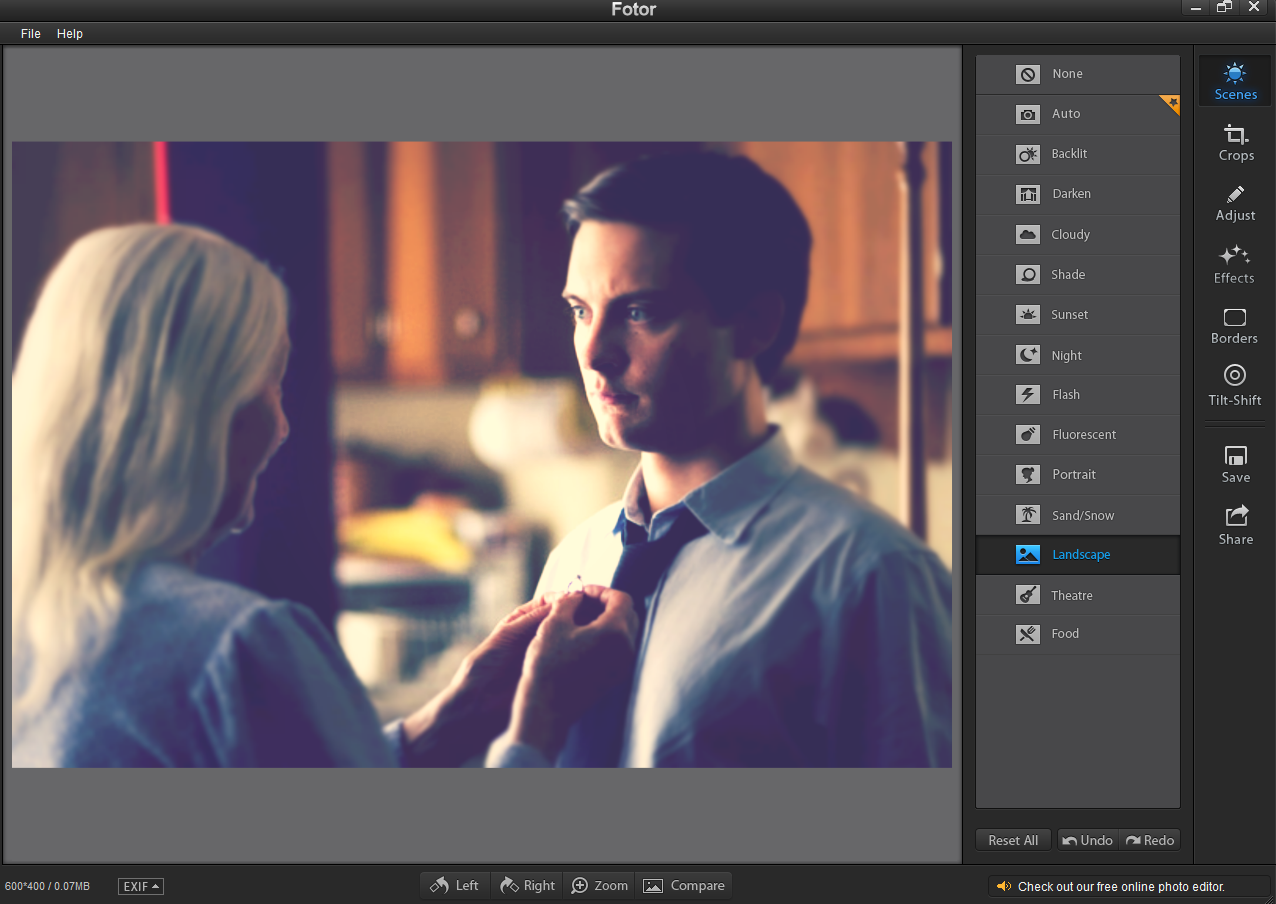This screenshot has width=1276, height=904.
Task: Open the Zoom control at the bottom
Action: [x=599, y=885]
